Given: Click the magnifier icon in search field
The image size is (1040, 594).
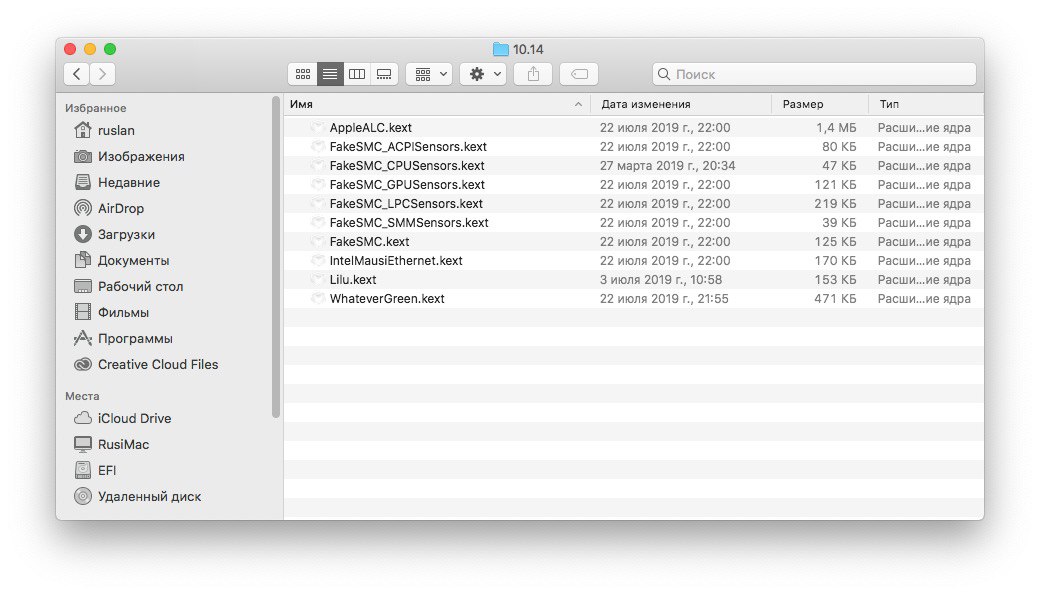Looking at the screenshot, I should pos(664,74).
